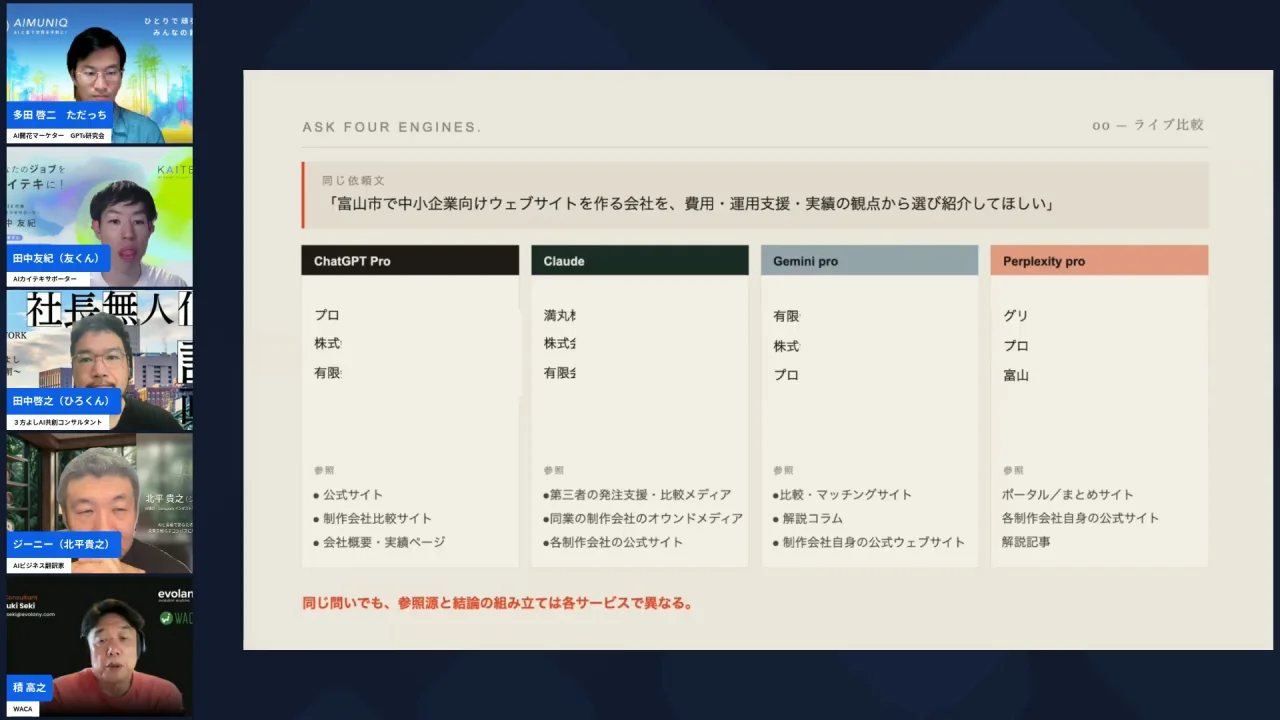The image size is (1280, 720).
Task: Select the 田中啓之（ひろくん） participant video tile
Action: click(100, 360)
